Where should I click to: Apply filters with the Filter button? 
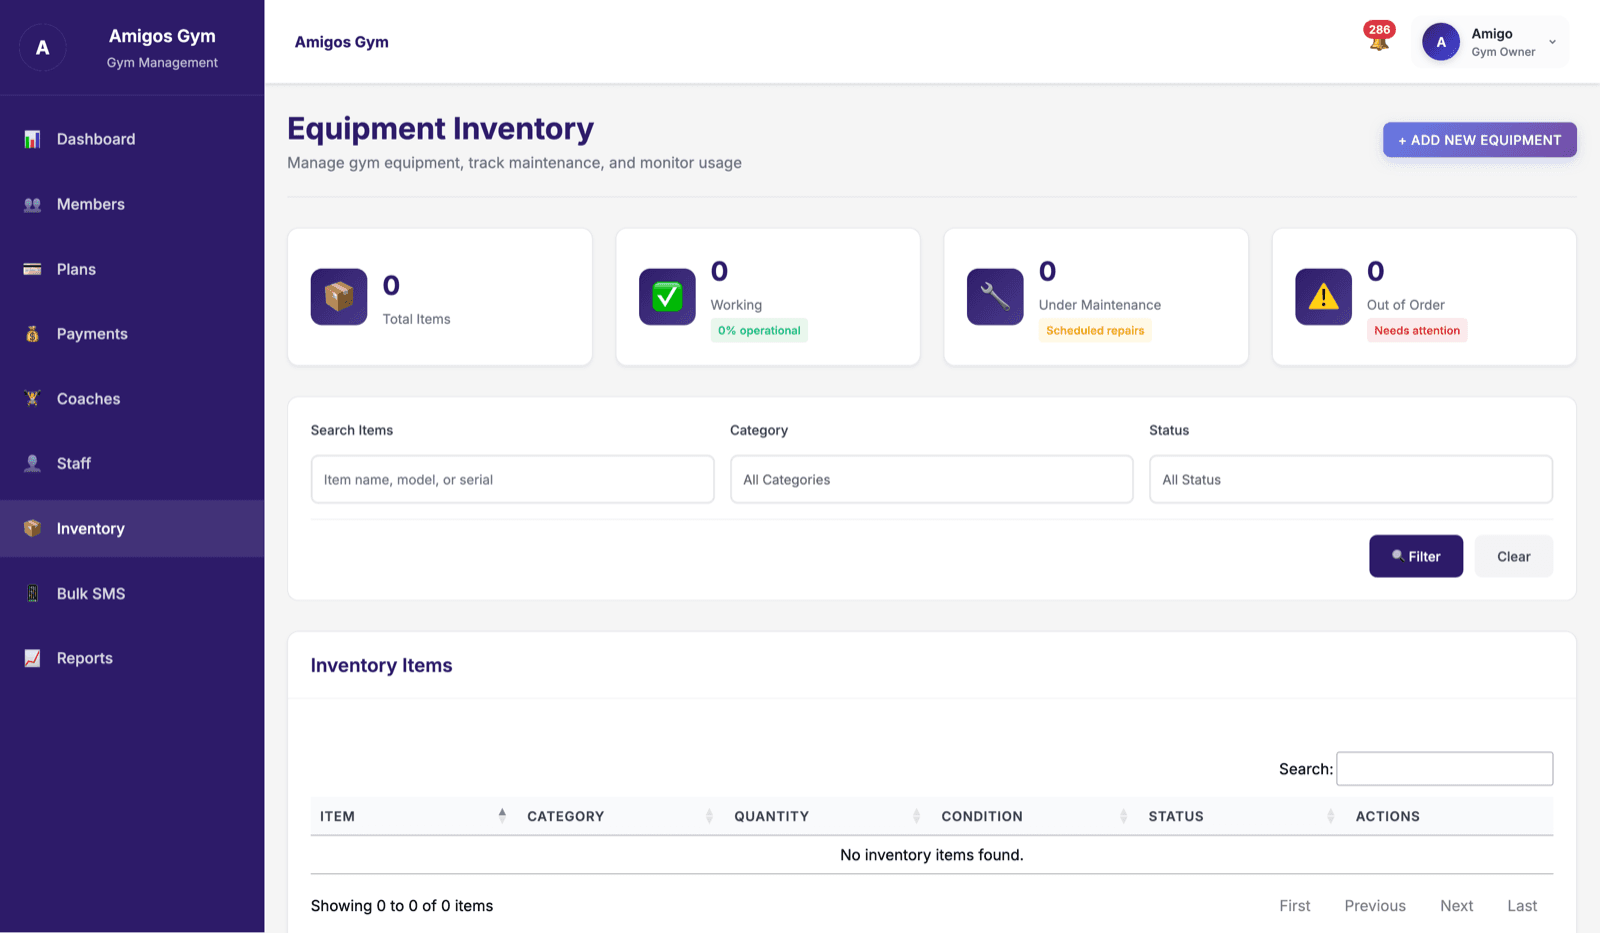(x=1416, y=556)
